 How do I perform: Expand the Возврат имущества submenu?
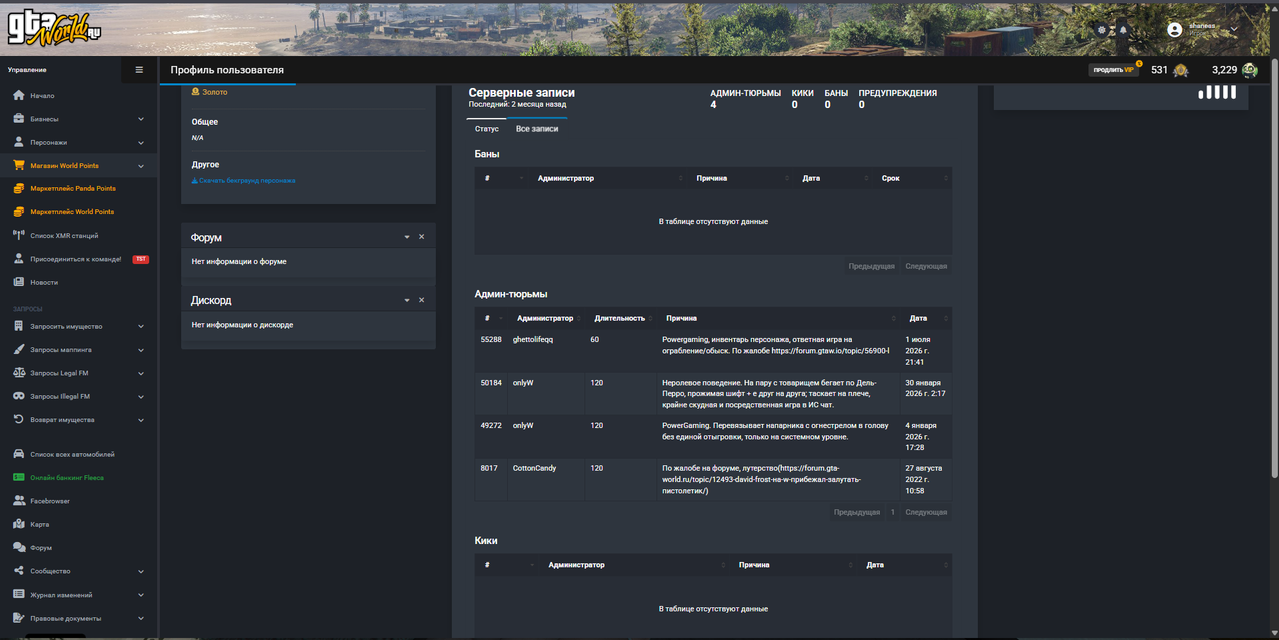pyautogui.click(x=141, y=420)
